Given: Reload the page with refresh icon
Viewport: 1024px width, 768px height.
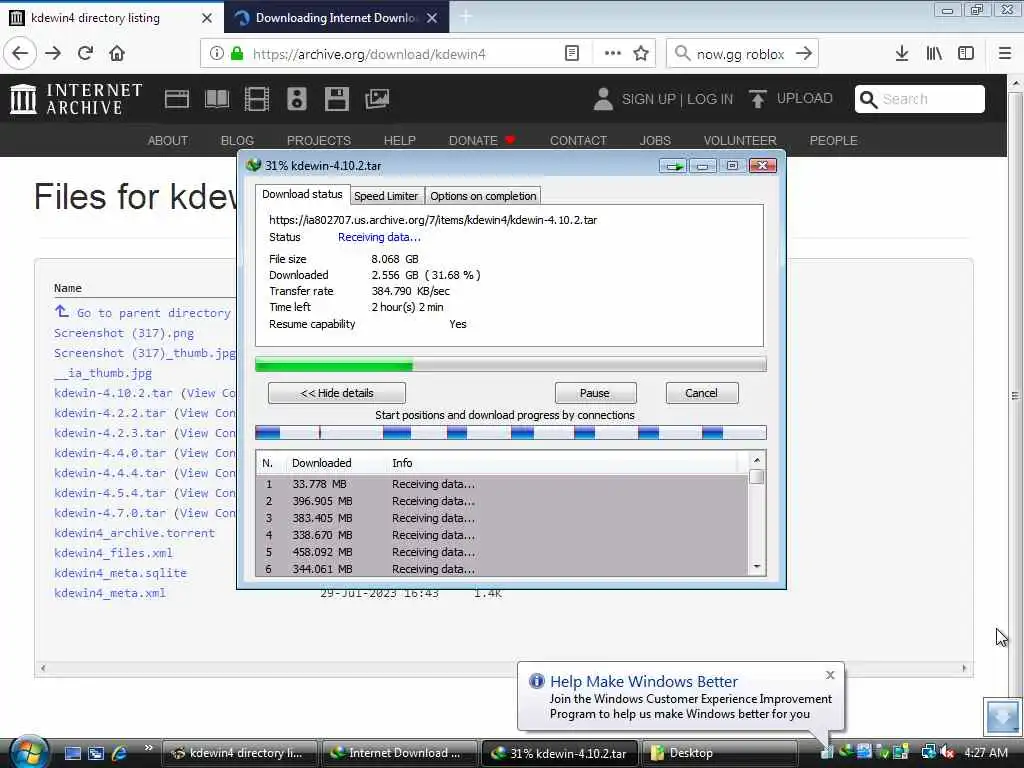Looking at the screenshot, I should click(x=85, y=54).
